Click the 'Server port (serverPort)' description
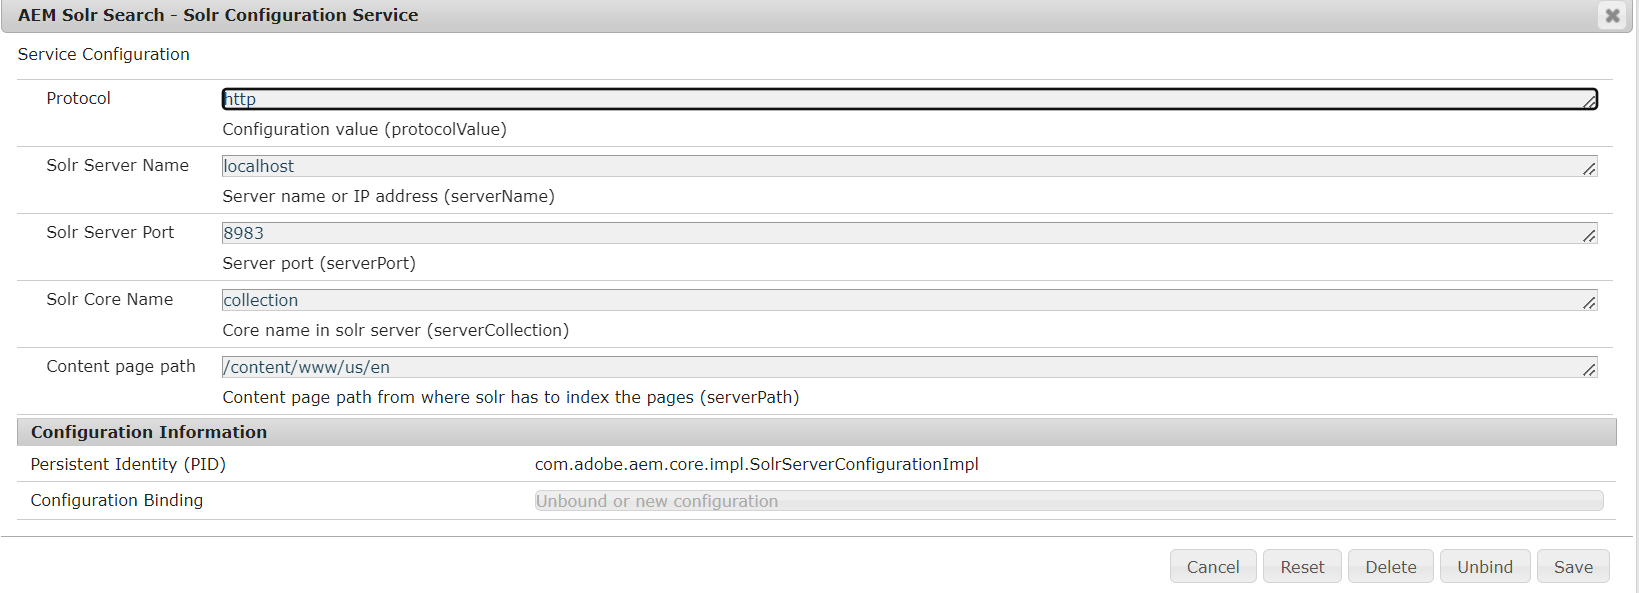Screen dimensions: 1639x593 pyautogui.click(x=319, y=263)
